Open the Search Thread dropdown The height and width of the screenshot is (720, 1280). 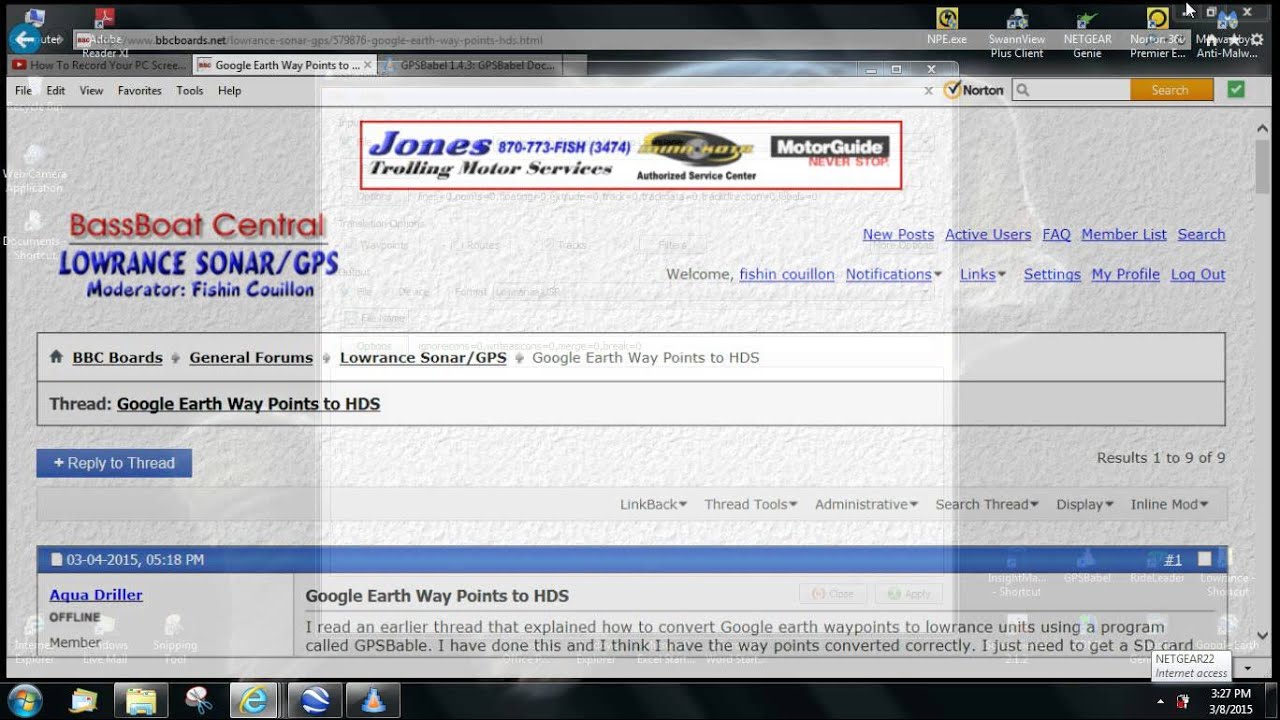click(x=987, y=504)
